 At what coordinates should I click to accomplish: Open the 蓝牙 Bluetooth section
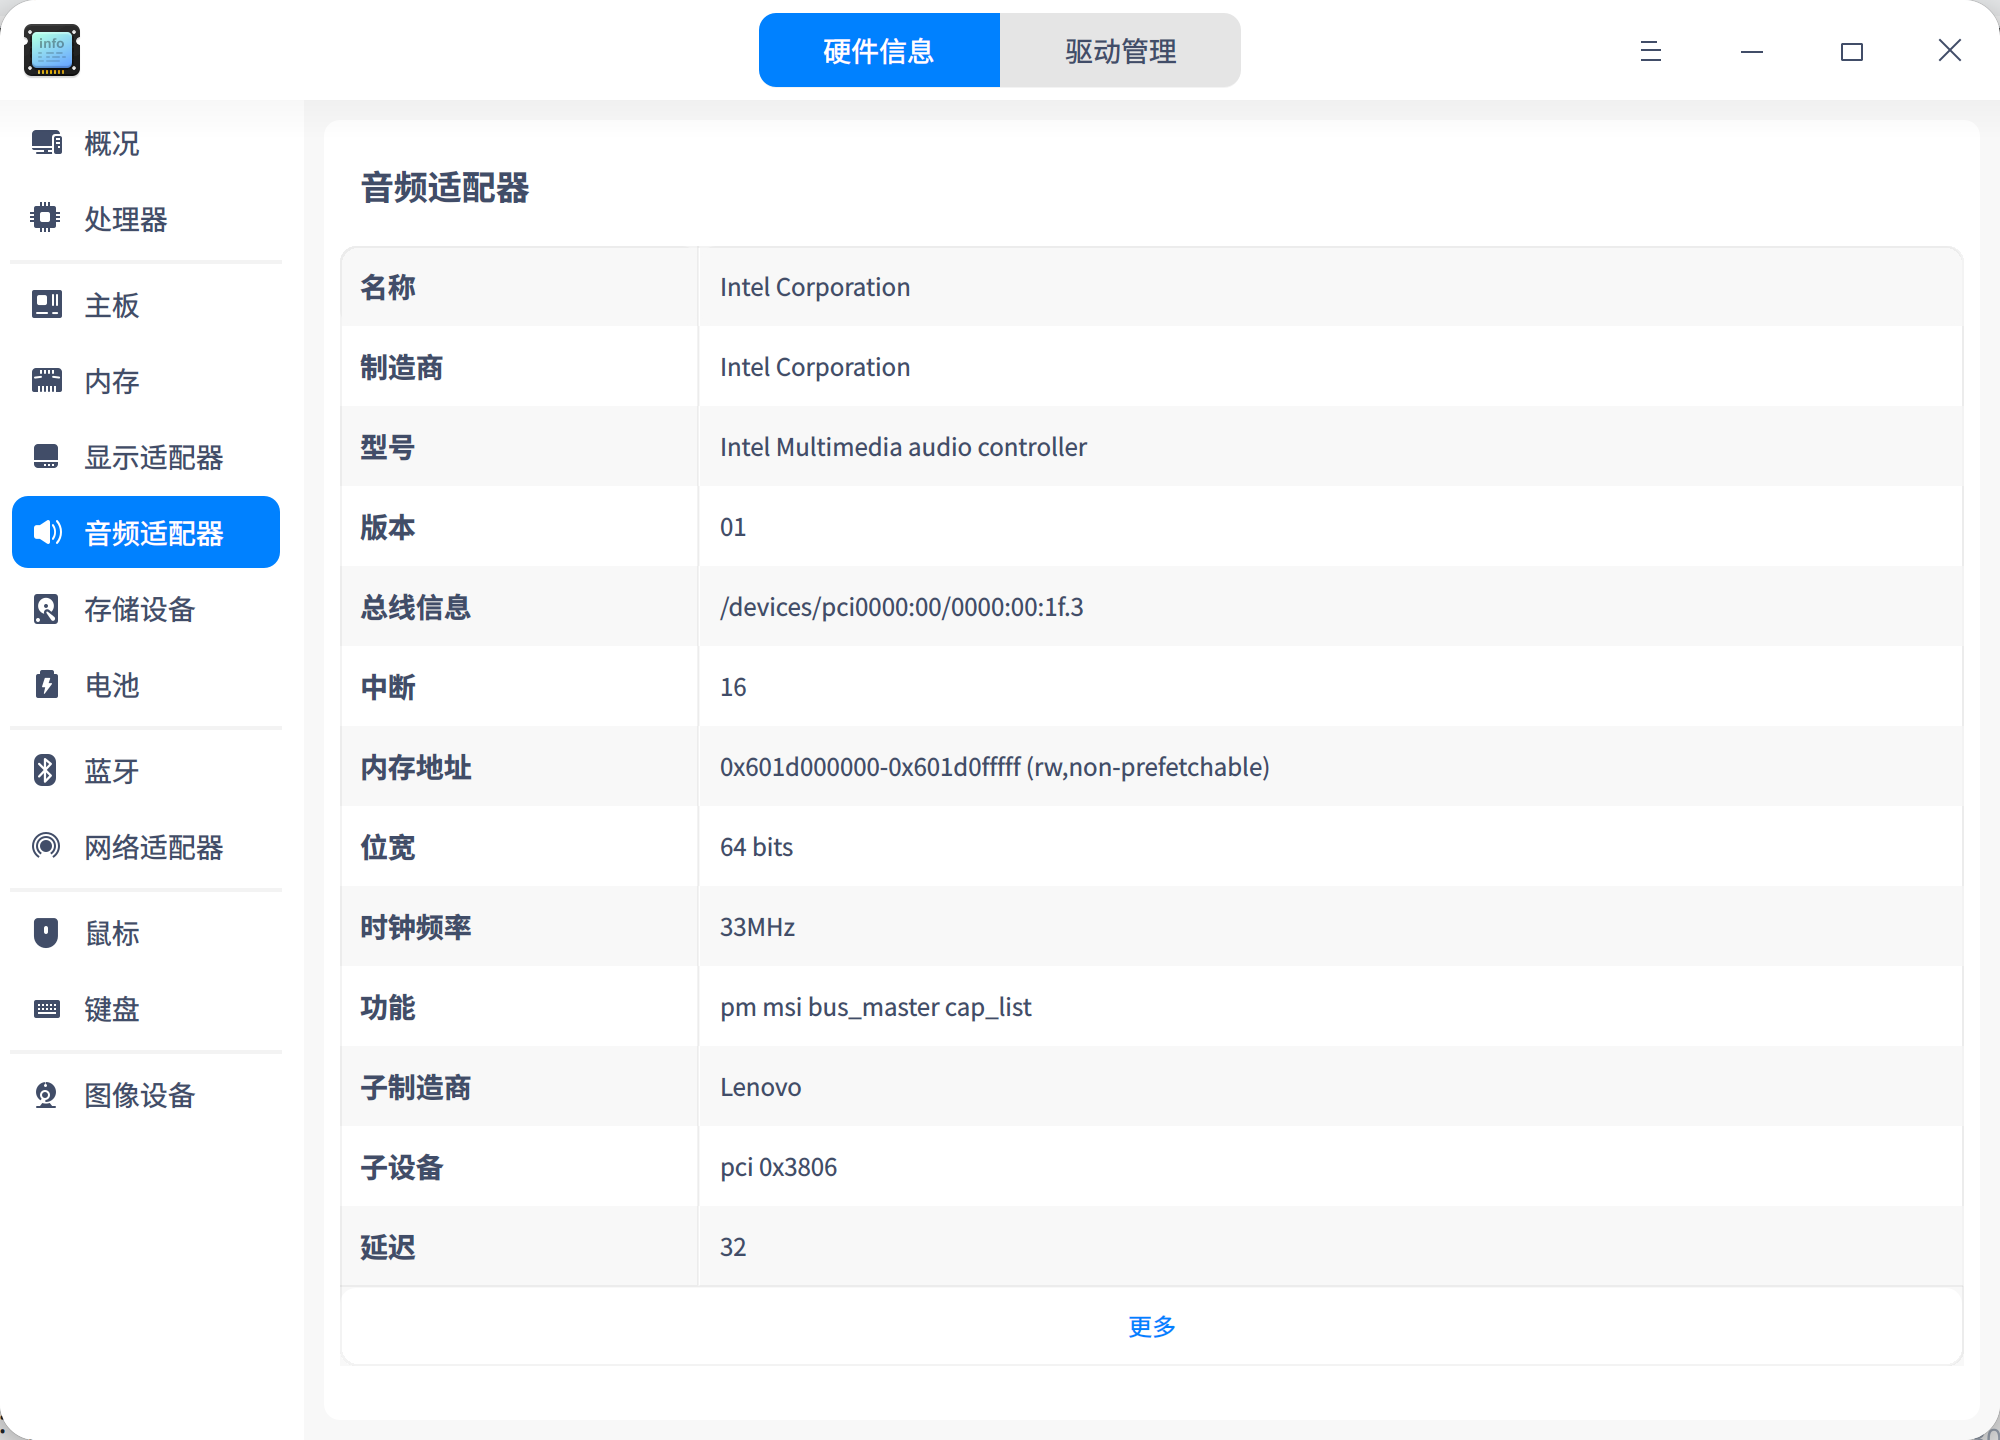point(111,771)
